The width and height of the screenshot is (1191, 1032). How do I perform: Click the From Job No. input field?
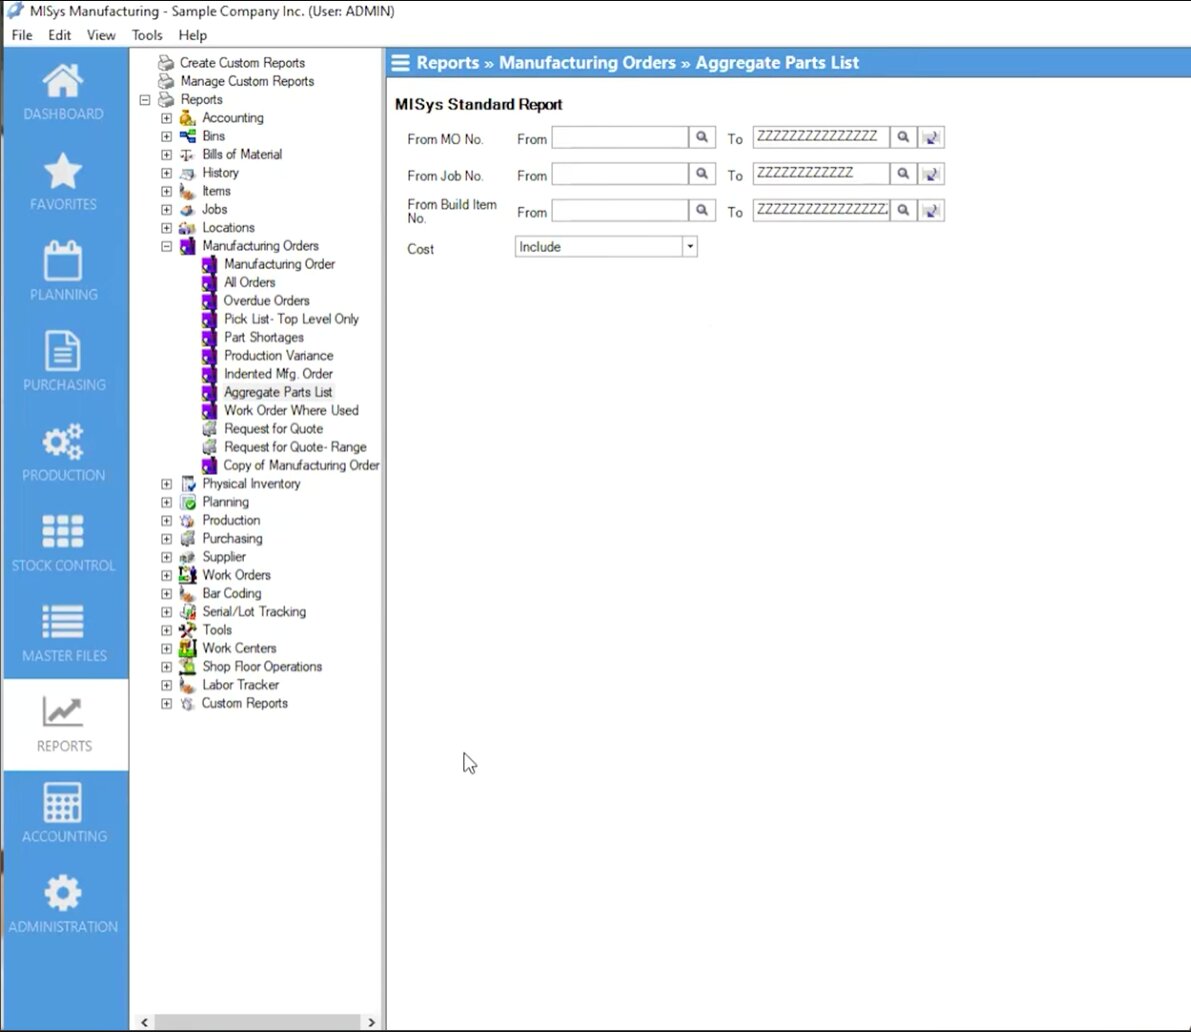(620, 175)
